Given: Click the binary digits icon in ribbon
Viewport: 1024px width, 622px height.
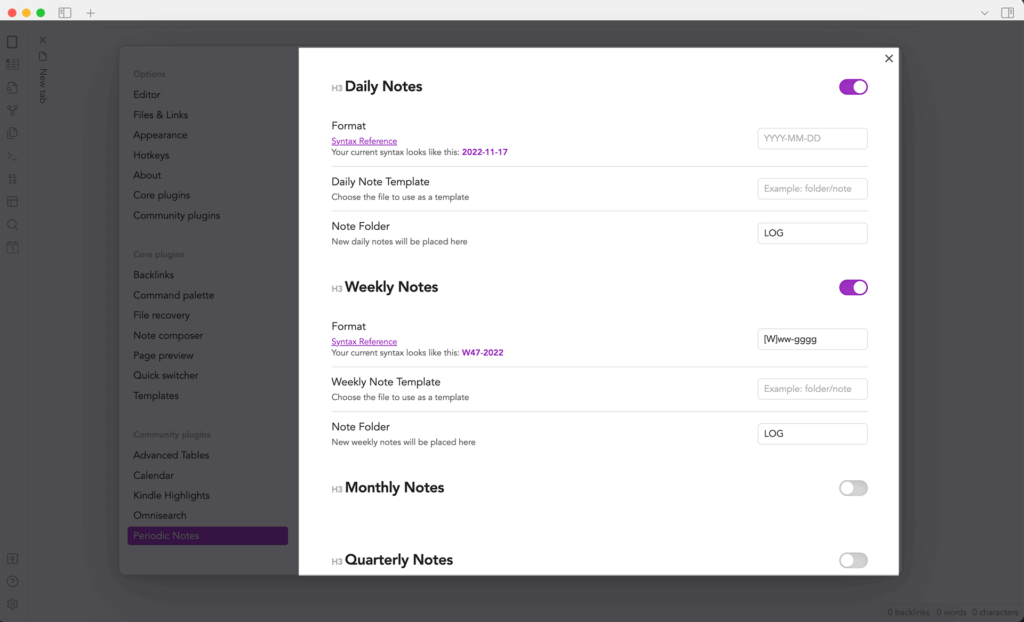Looking at the screenshot, I should [12, 179].
